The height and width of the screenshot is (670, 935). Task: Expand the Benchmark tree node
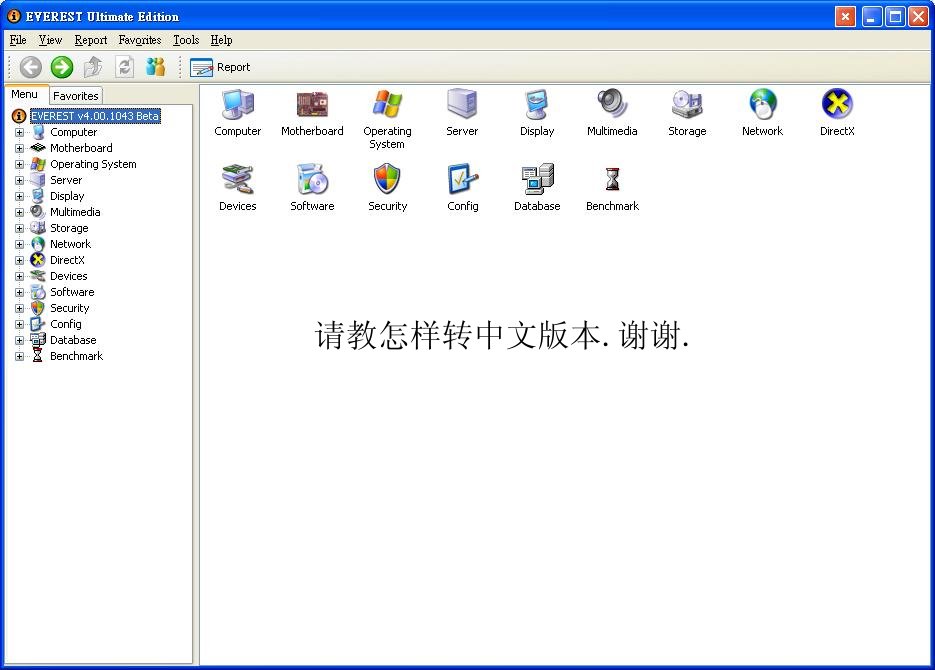coord(19,356)
